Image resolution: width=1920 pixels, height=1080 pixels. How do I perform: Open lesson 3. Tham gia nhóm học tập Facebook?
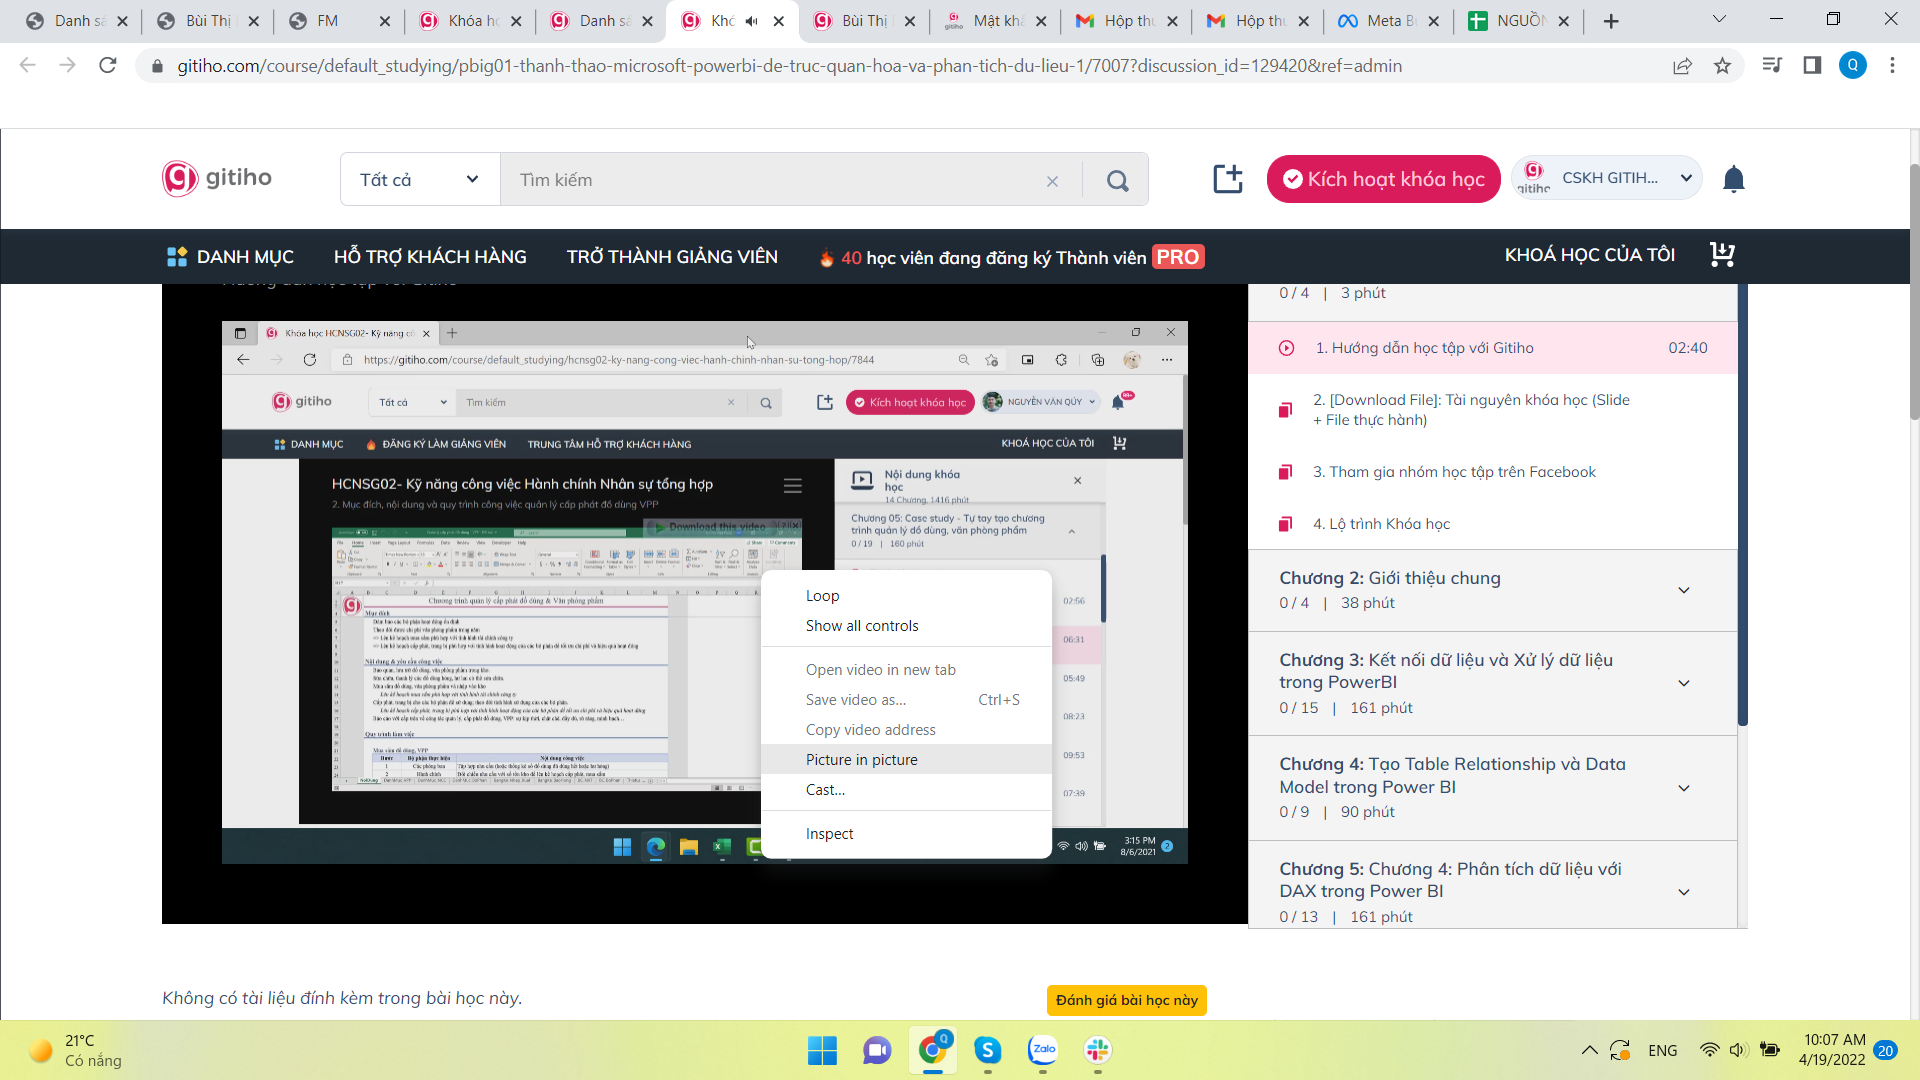point(1492,472)
